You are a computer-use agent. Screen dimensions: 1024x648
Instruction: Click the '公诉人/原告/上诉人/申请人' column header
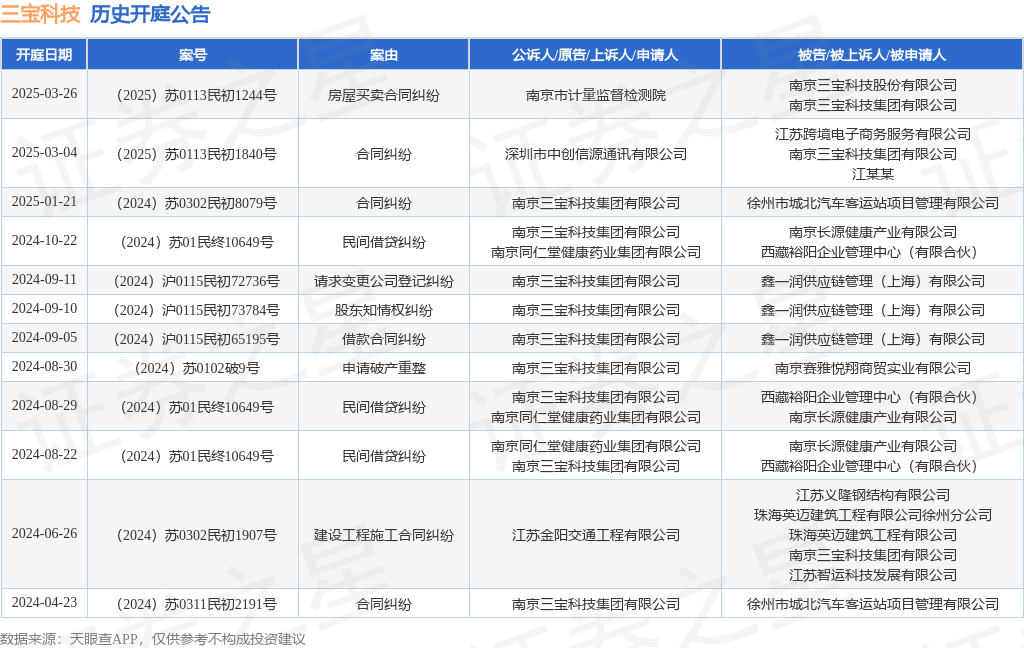(595, 55)
